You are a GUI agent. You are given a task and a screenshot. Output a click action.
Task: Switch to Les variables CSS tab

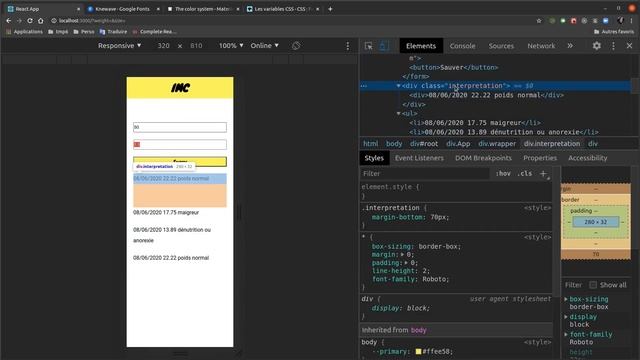(x=282, y=9)
